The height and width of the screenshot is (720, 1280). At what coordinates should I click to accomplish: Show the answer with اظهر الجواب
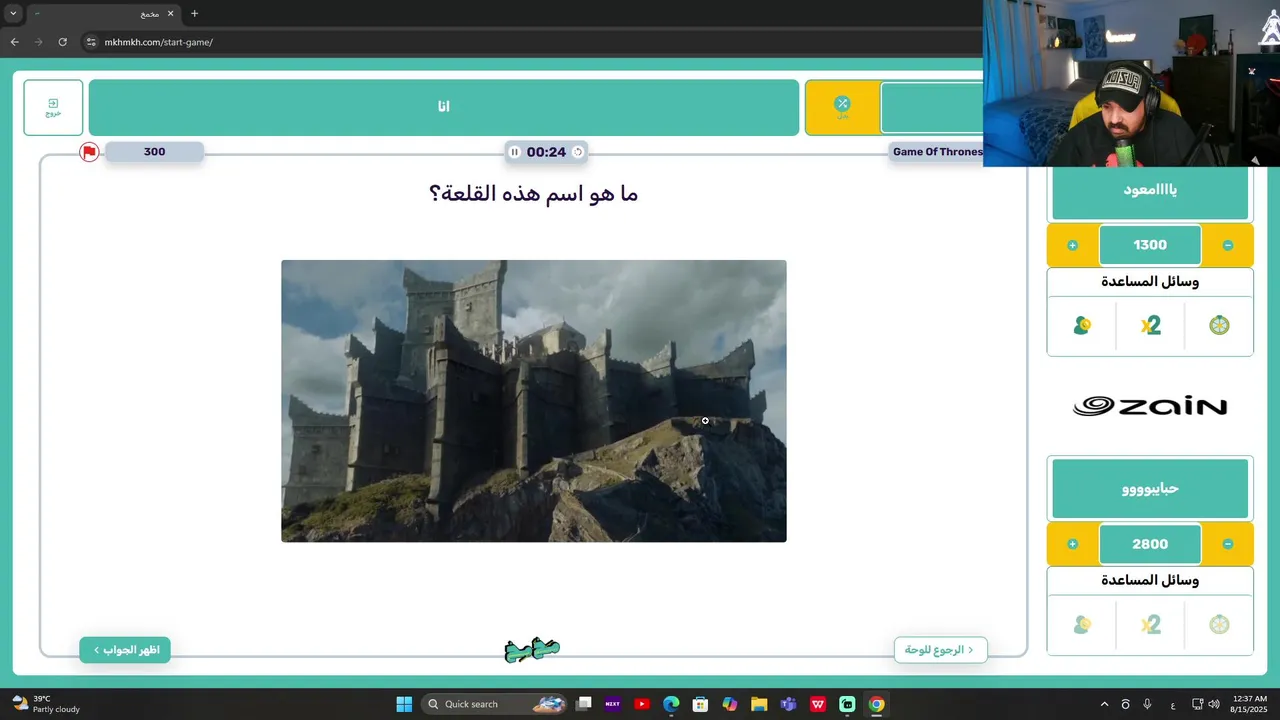tap(125, 650)
